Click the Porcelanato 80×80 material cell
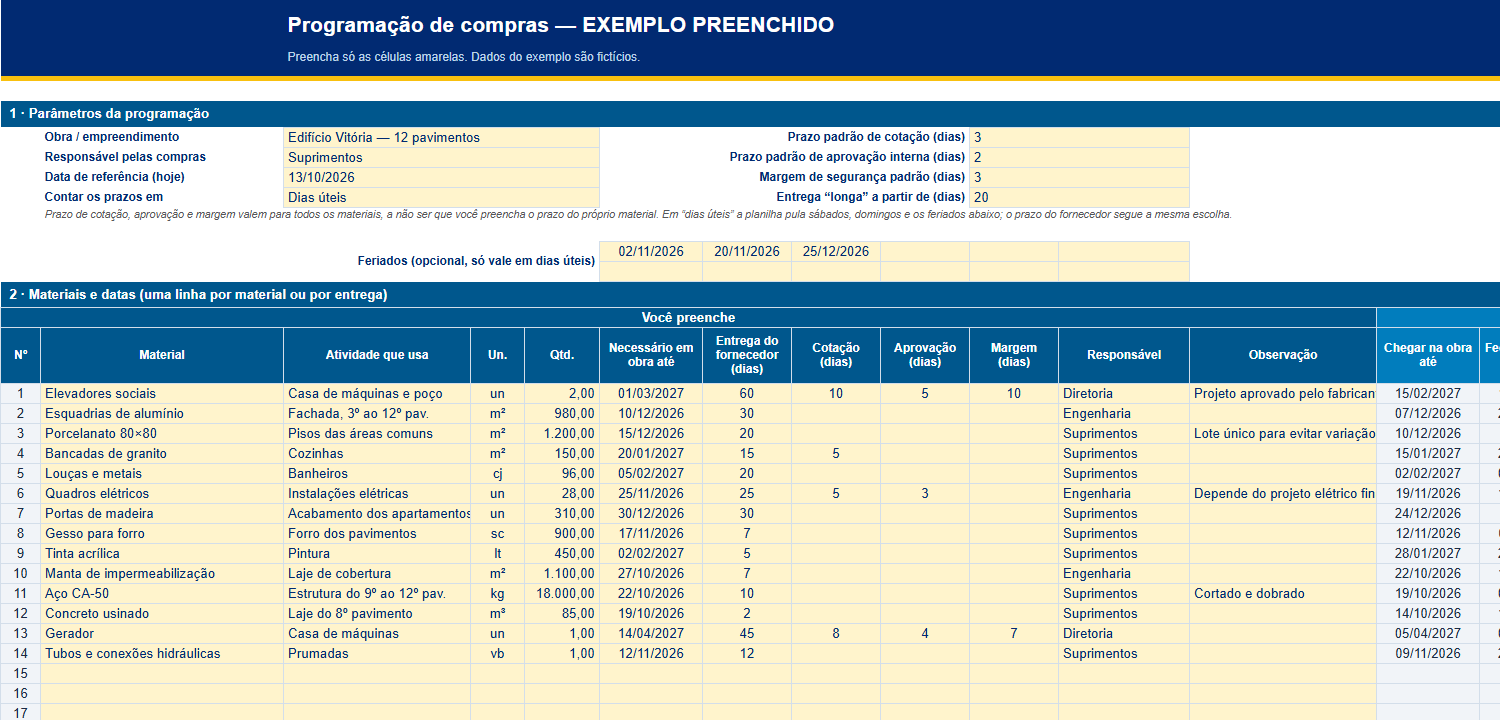 (x=162, y=433)
